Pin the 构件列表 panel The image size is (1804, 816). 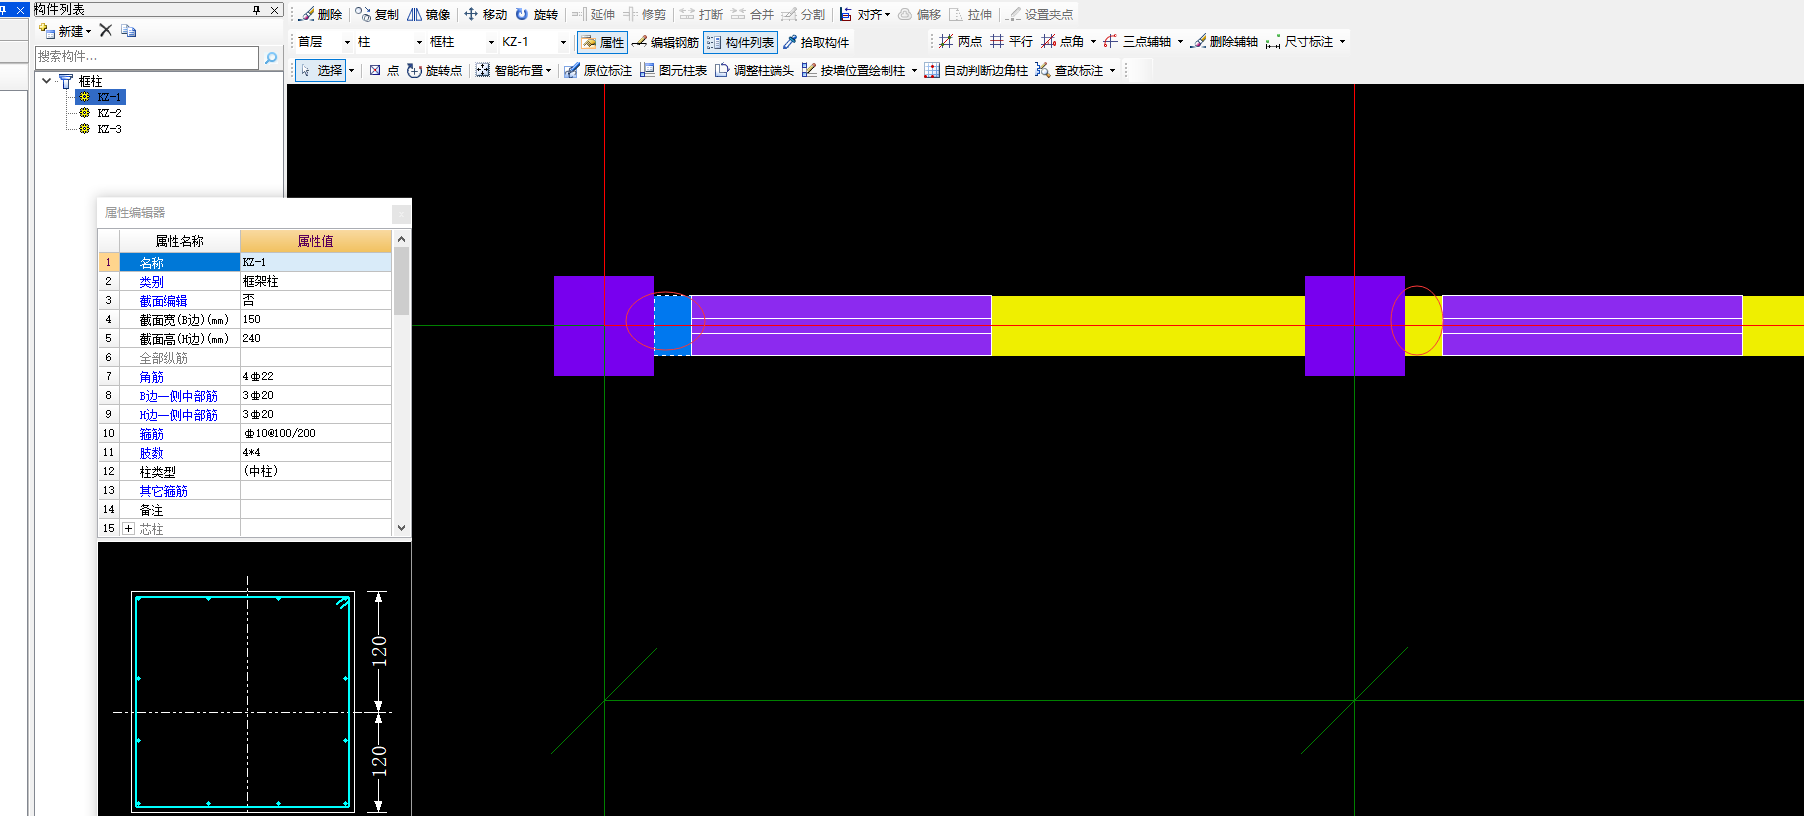[257, 10]
